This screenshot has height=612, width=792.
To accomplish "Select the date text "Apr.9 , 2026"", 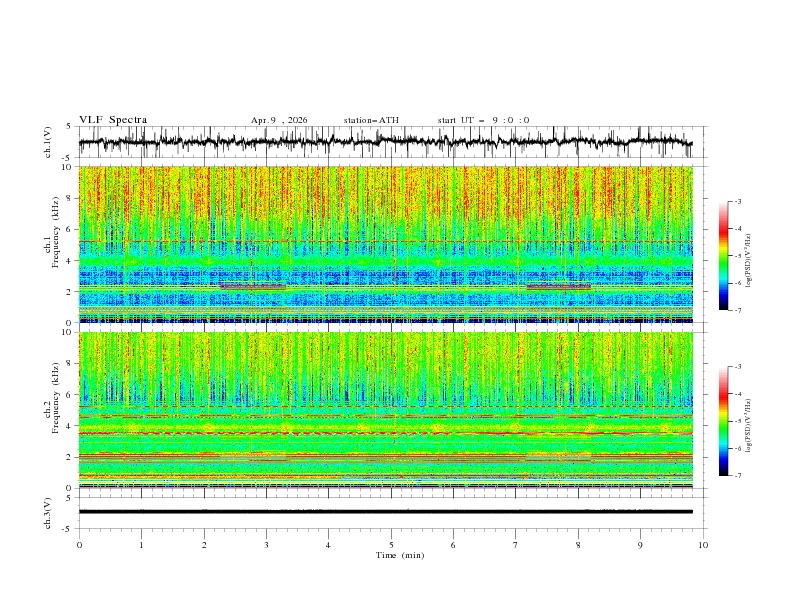I will click(279, 120).
